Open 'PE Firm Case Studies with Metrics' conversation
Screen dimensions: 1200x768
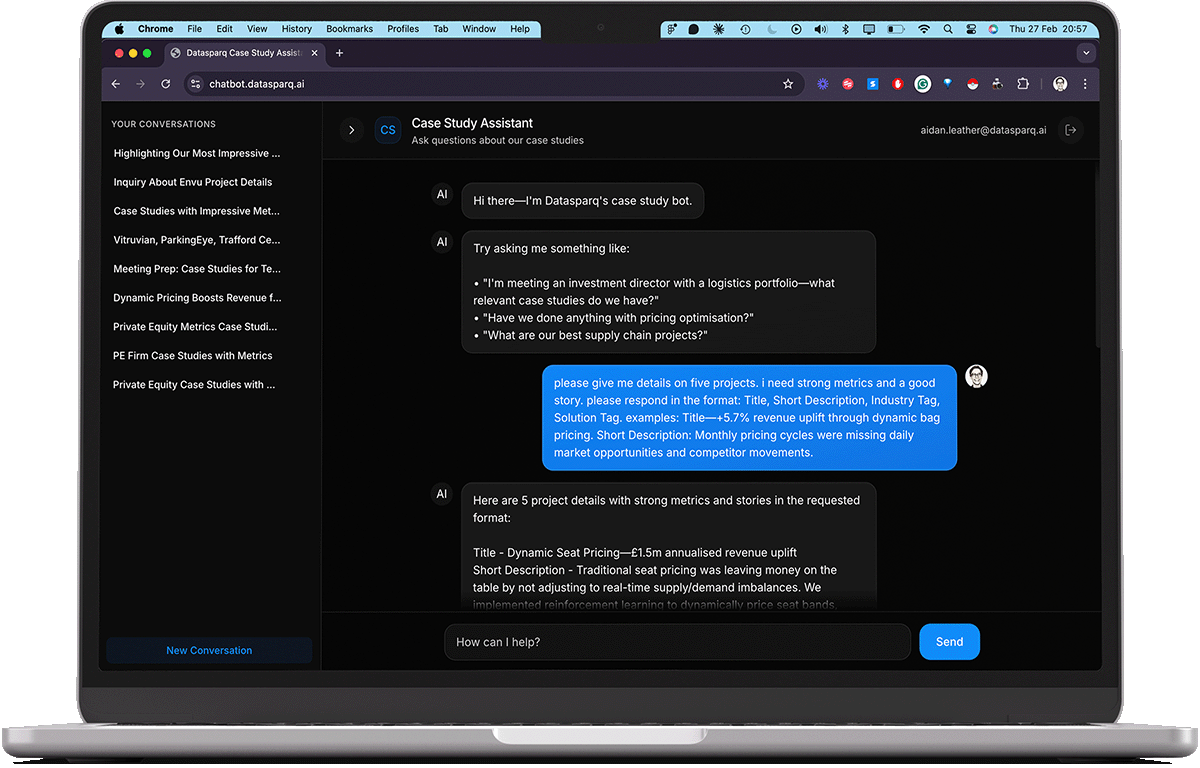coord(193,355)
